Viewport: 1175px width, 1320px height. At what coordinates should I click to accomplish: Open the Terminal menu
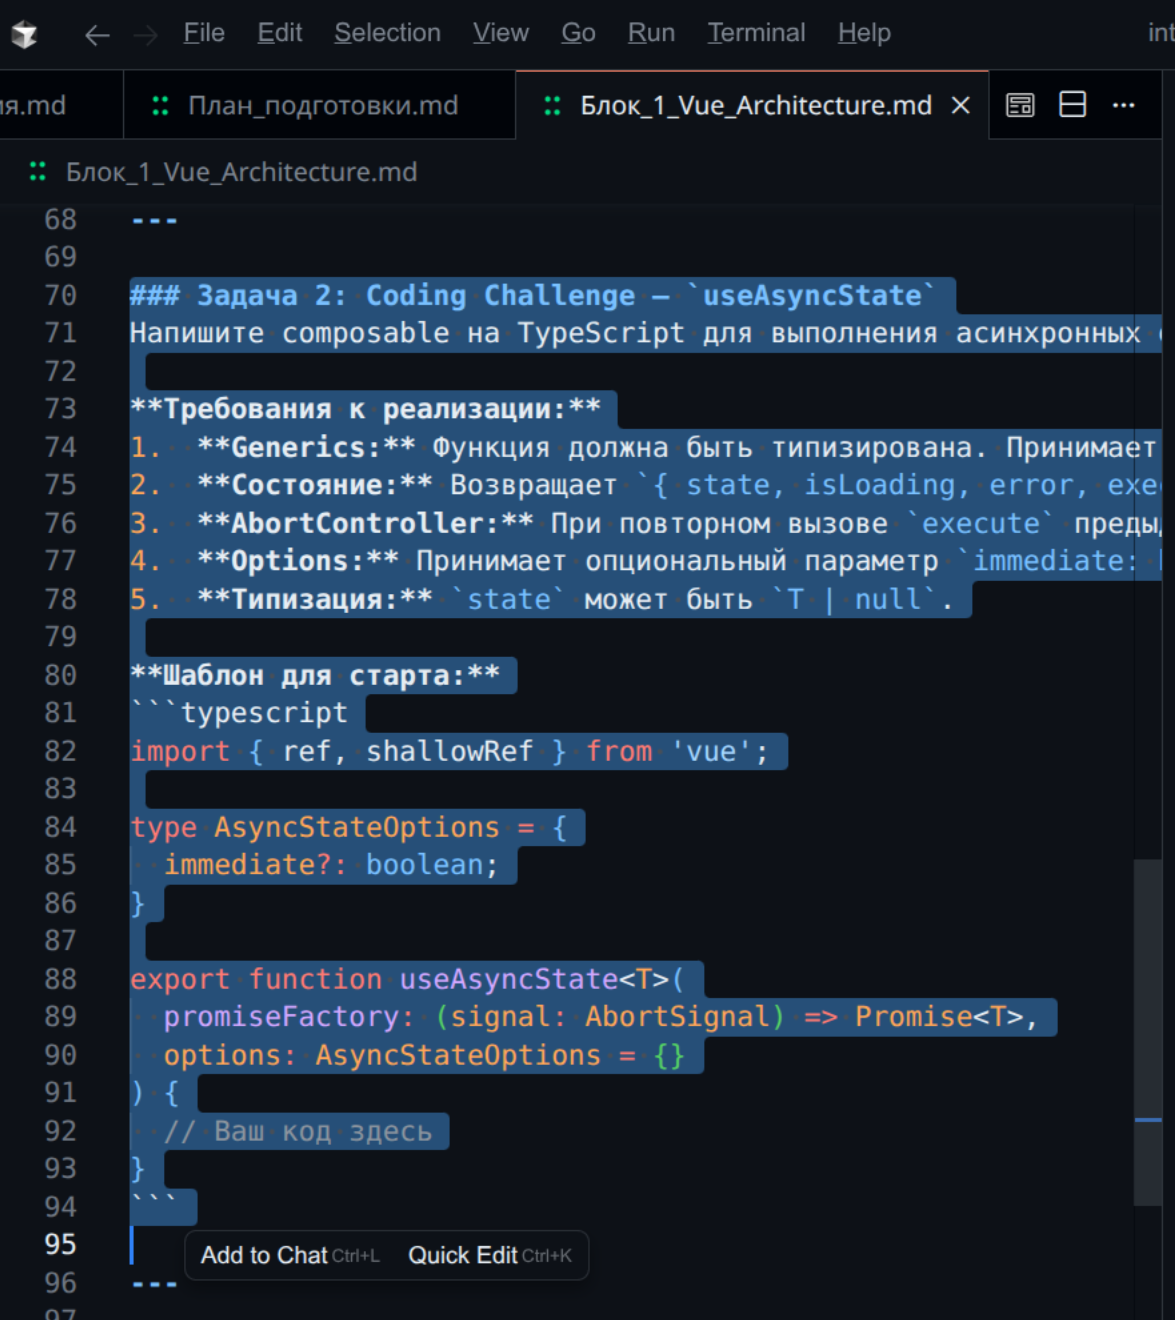coord(756,33)
